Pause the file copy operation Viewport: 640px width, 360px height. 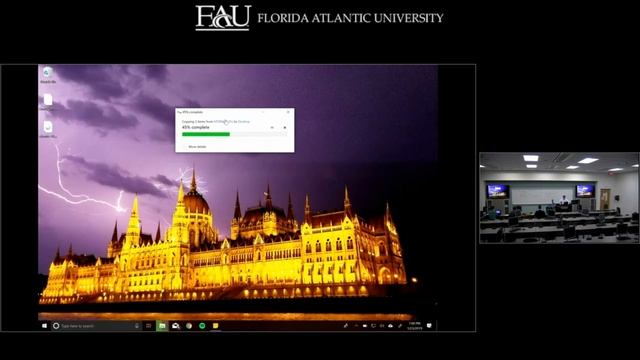(272, 127)
